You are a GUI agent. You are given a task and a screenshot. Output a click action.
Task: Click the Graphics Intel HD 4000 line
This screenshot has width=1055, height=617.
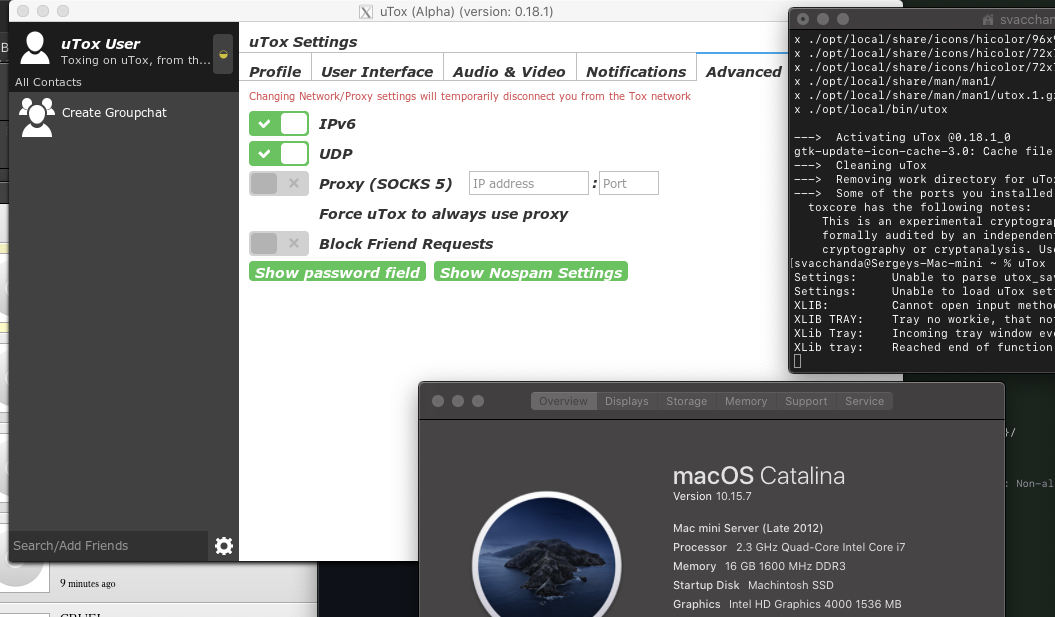[x=787, y=604]
